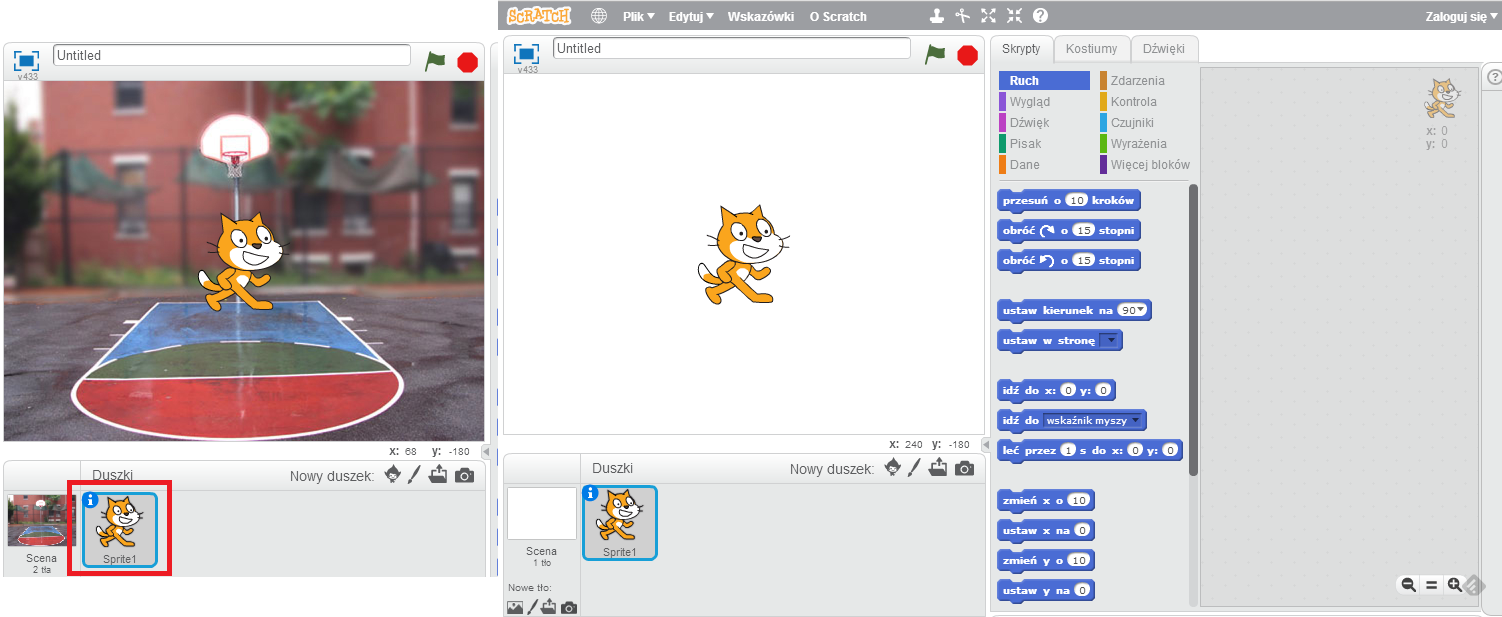1502x617 pixels.
Task: Click the block help question-mark tool
Action: 1040,16
